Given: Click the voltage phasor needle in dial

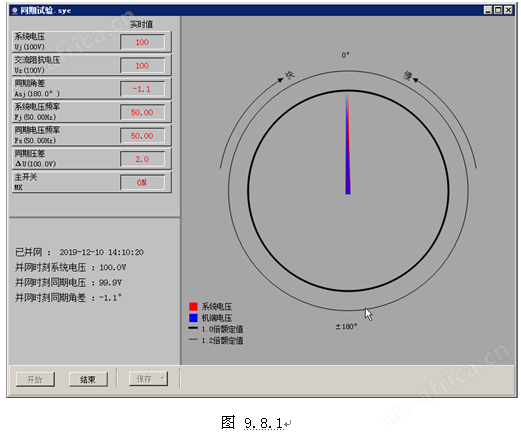Looking at the screenshot, I should click(348, 143).
